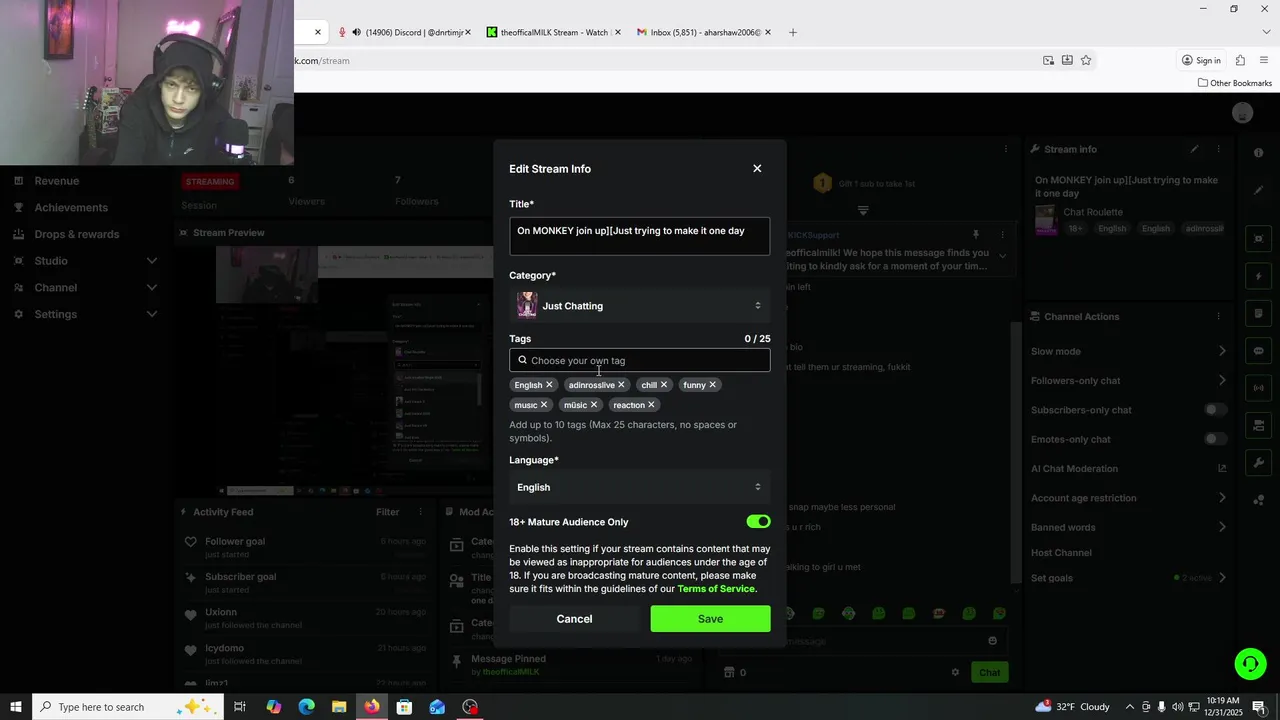Remove the English tag
Image resolution: width=1280 pixels, height=720 pixels.
pyautogui.click(x=549, y=385)
